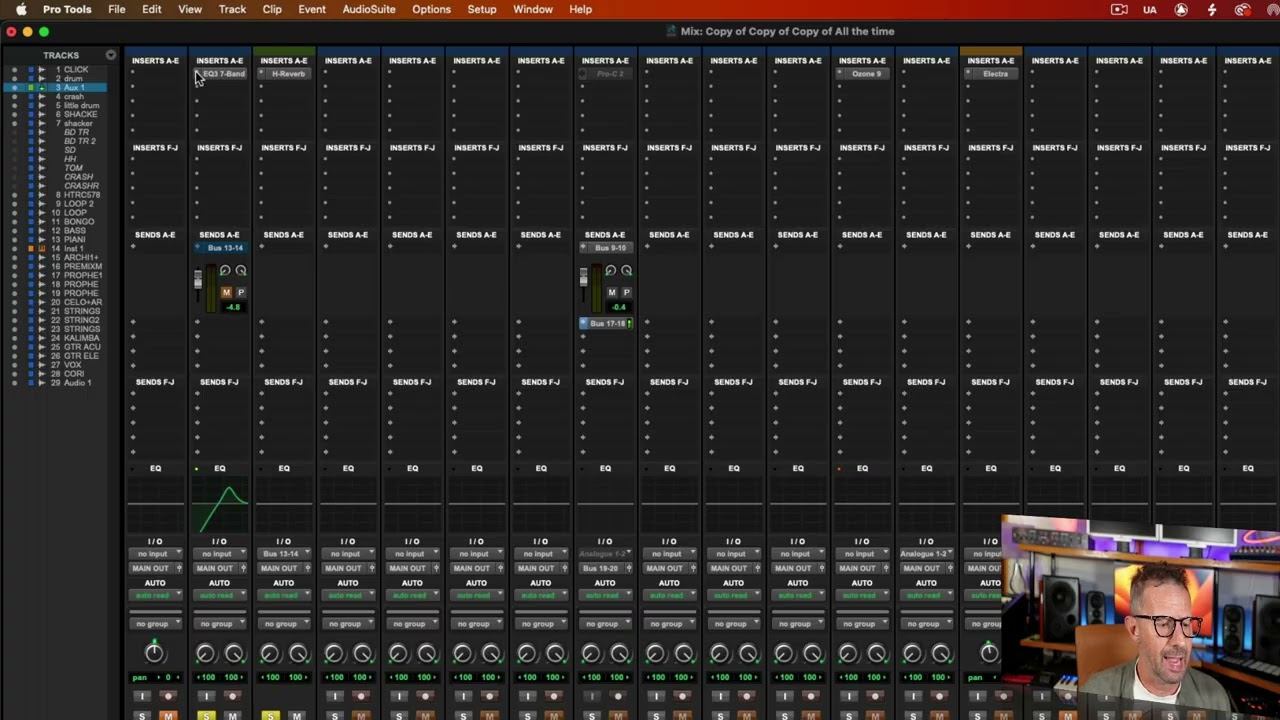Toggle pre-fader P on the Bus 13-14 send
The height and width of the screenshot is (720, 1280).
click(241, 292)
